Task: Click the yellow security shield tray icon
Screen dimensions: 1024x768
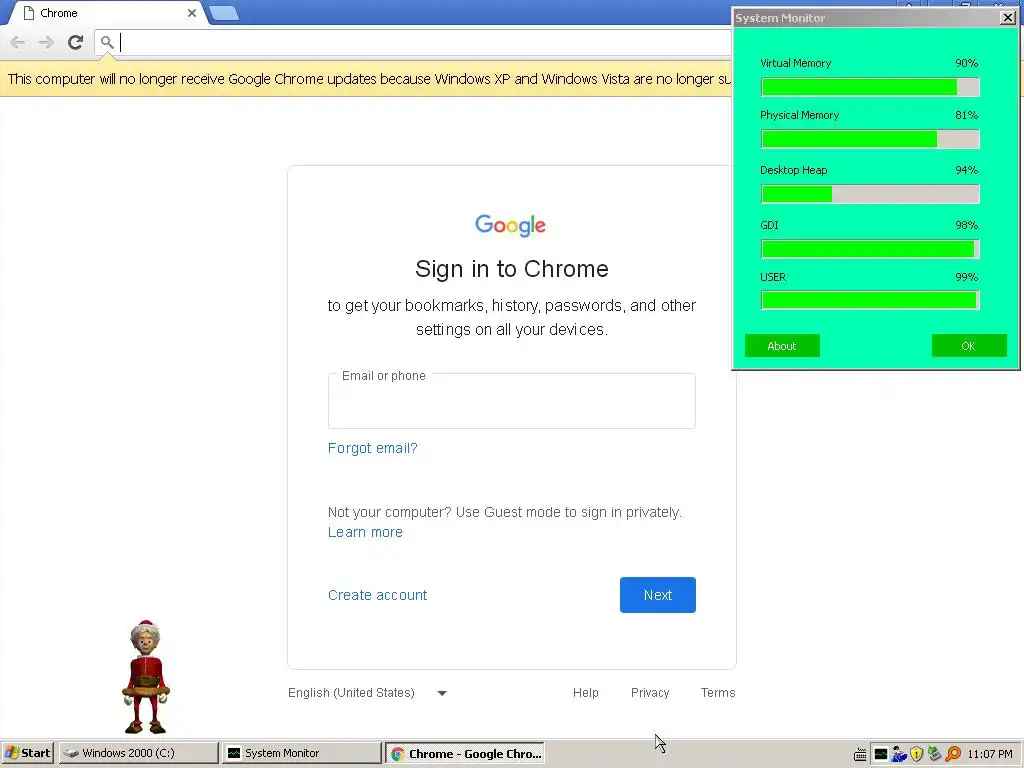Action: tap(916, 754)
